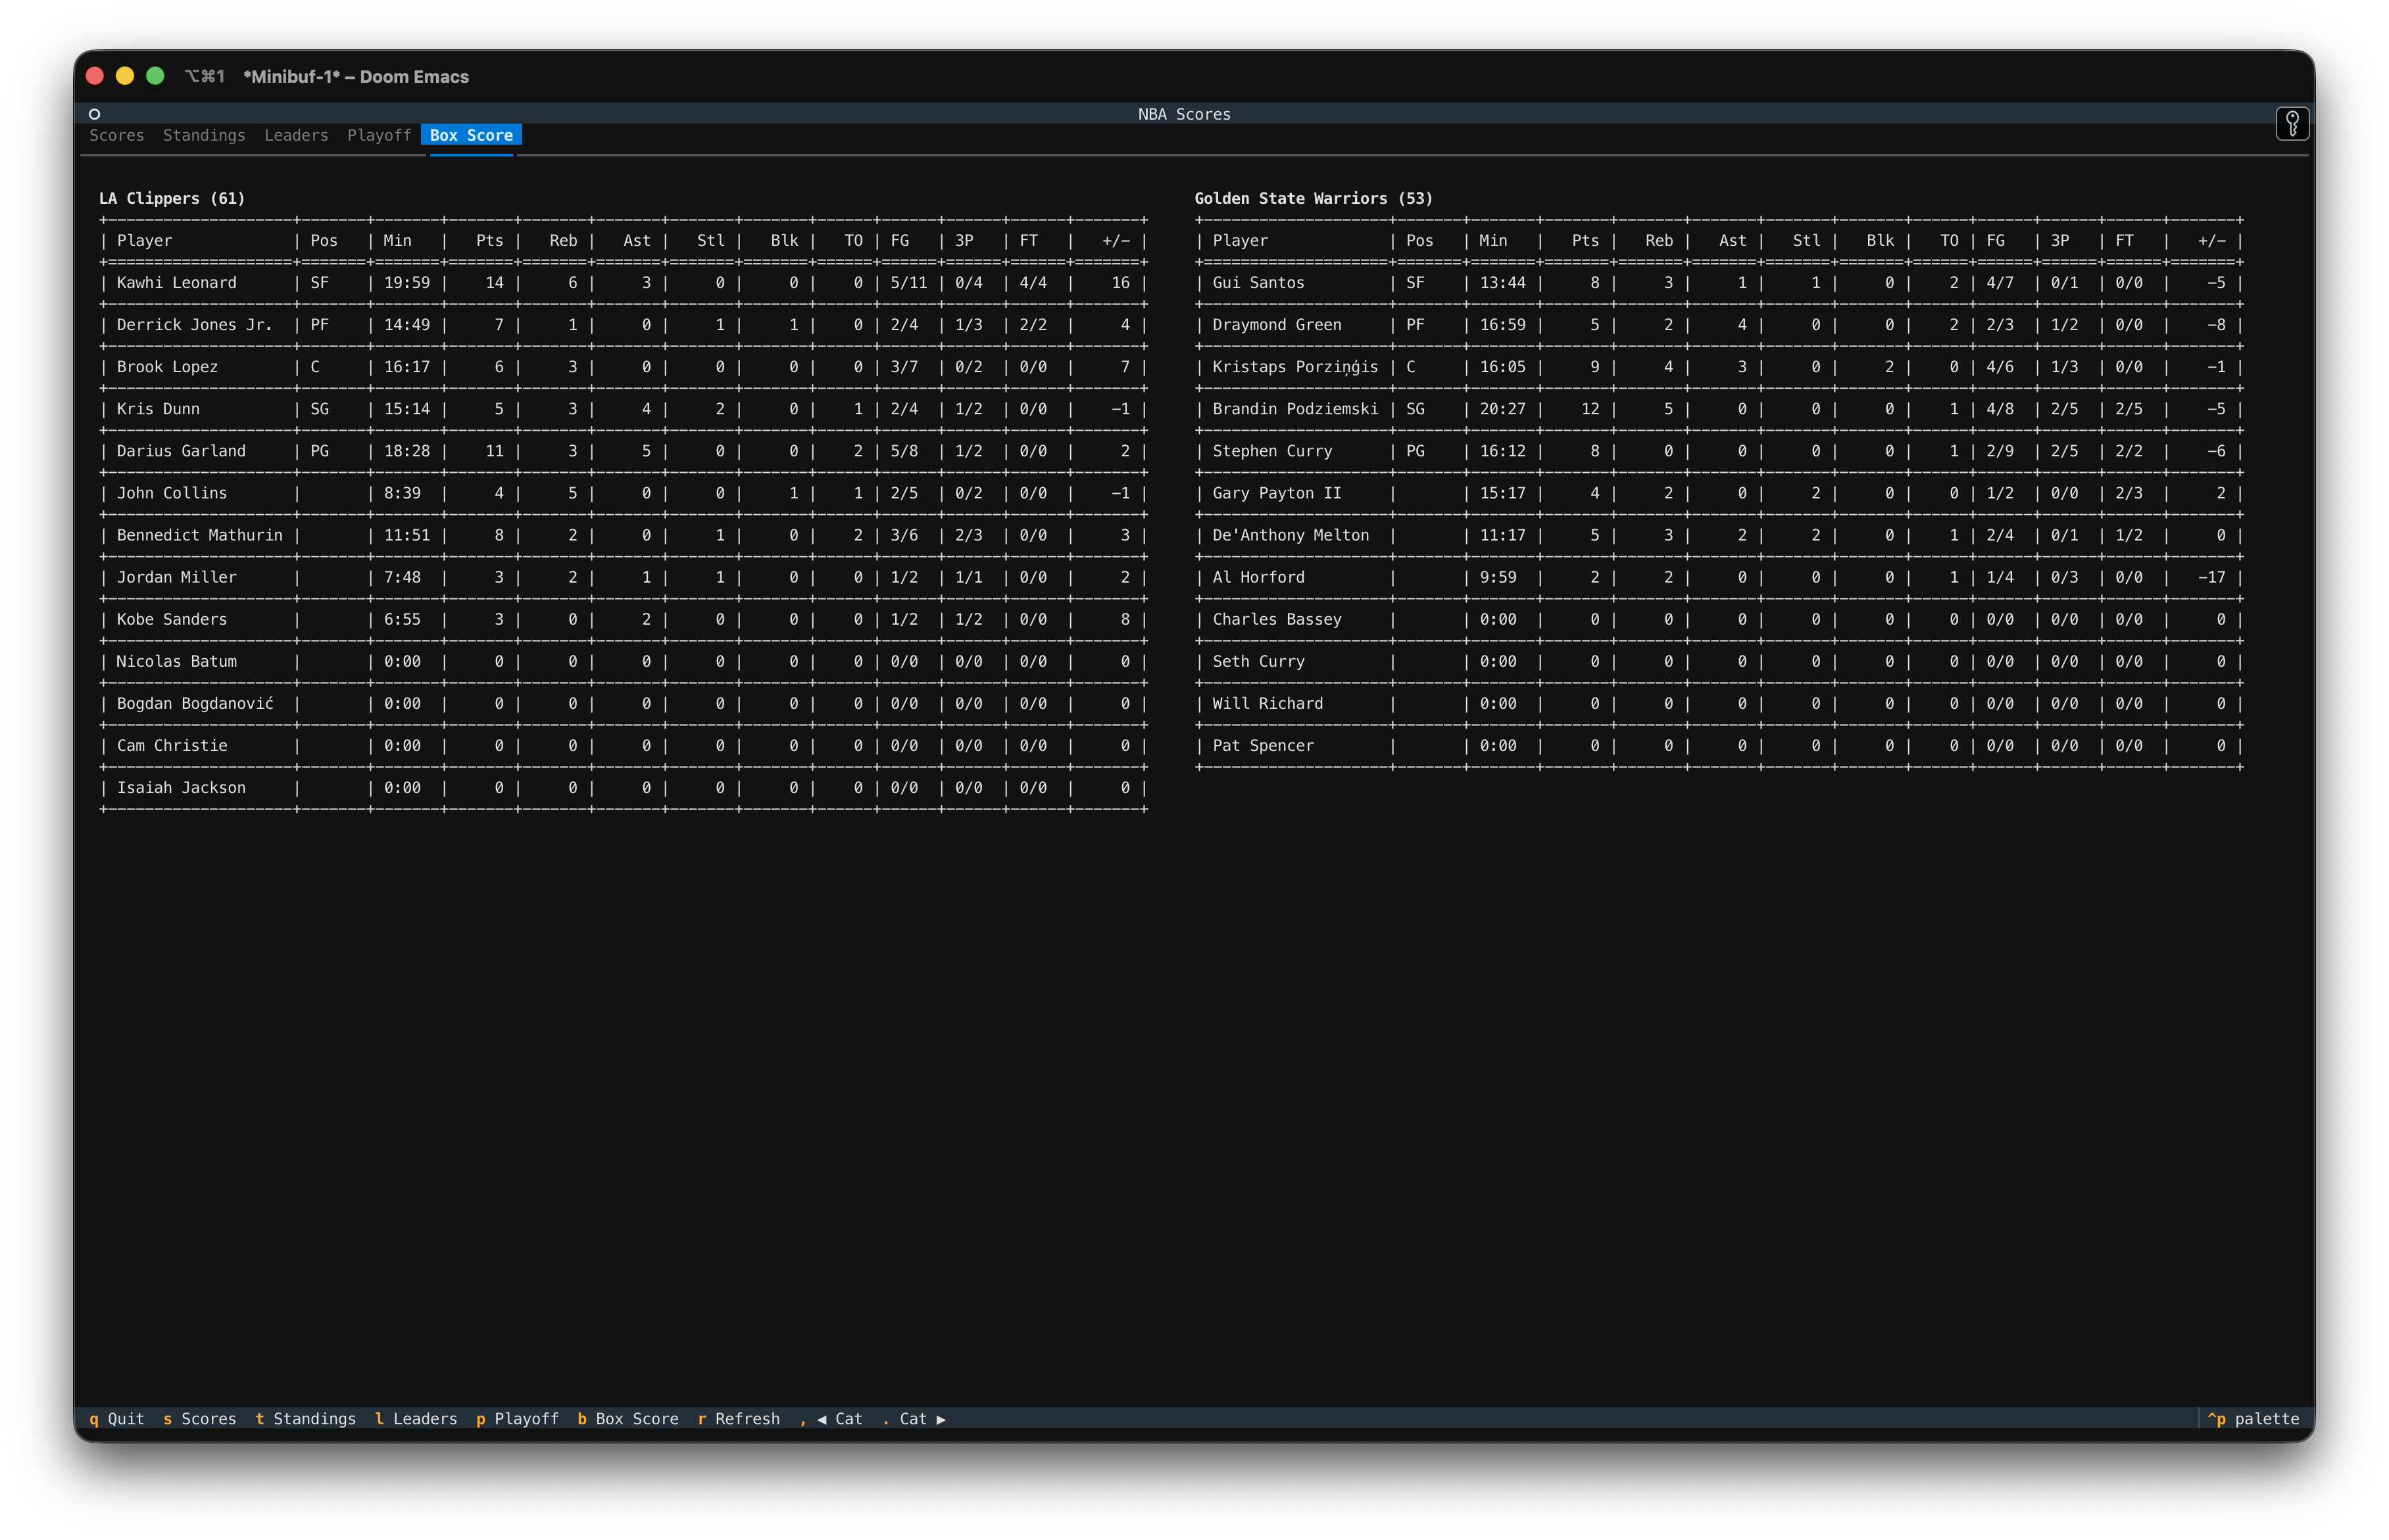2389x1540 pixels.
Task: Click the key icon at top right
Action: tap(2292, 123)
